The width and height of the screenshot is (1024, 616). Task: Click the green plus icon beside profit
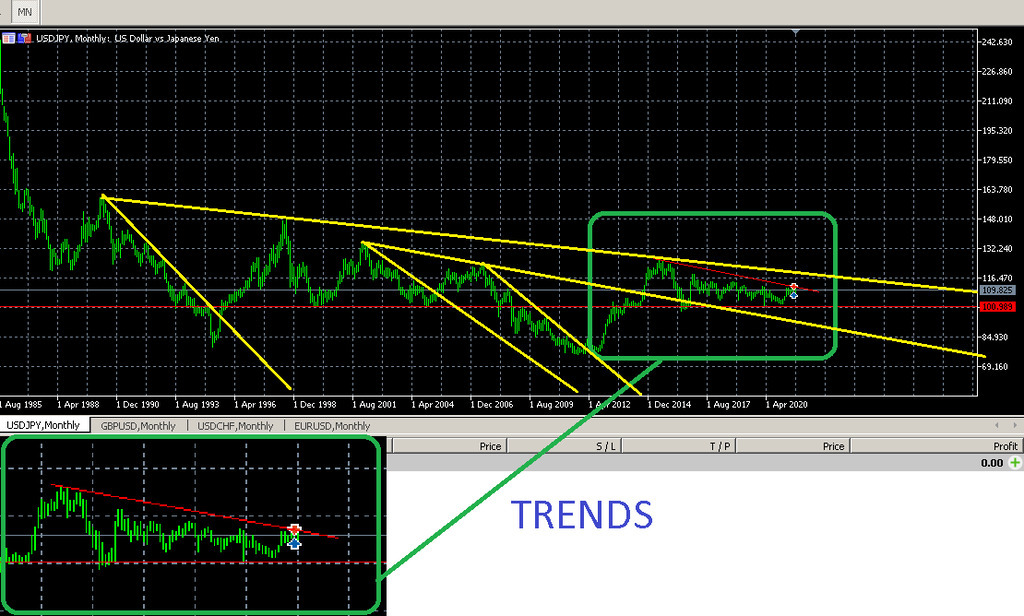click(1016, 463)
